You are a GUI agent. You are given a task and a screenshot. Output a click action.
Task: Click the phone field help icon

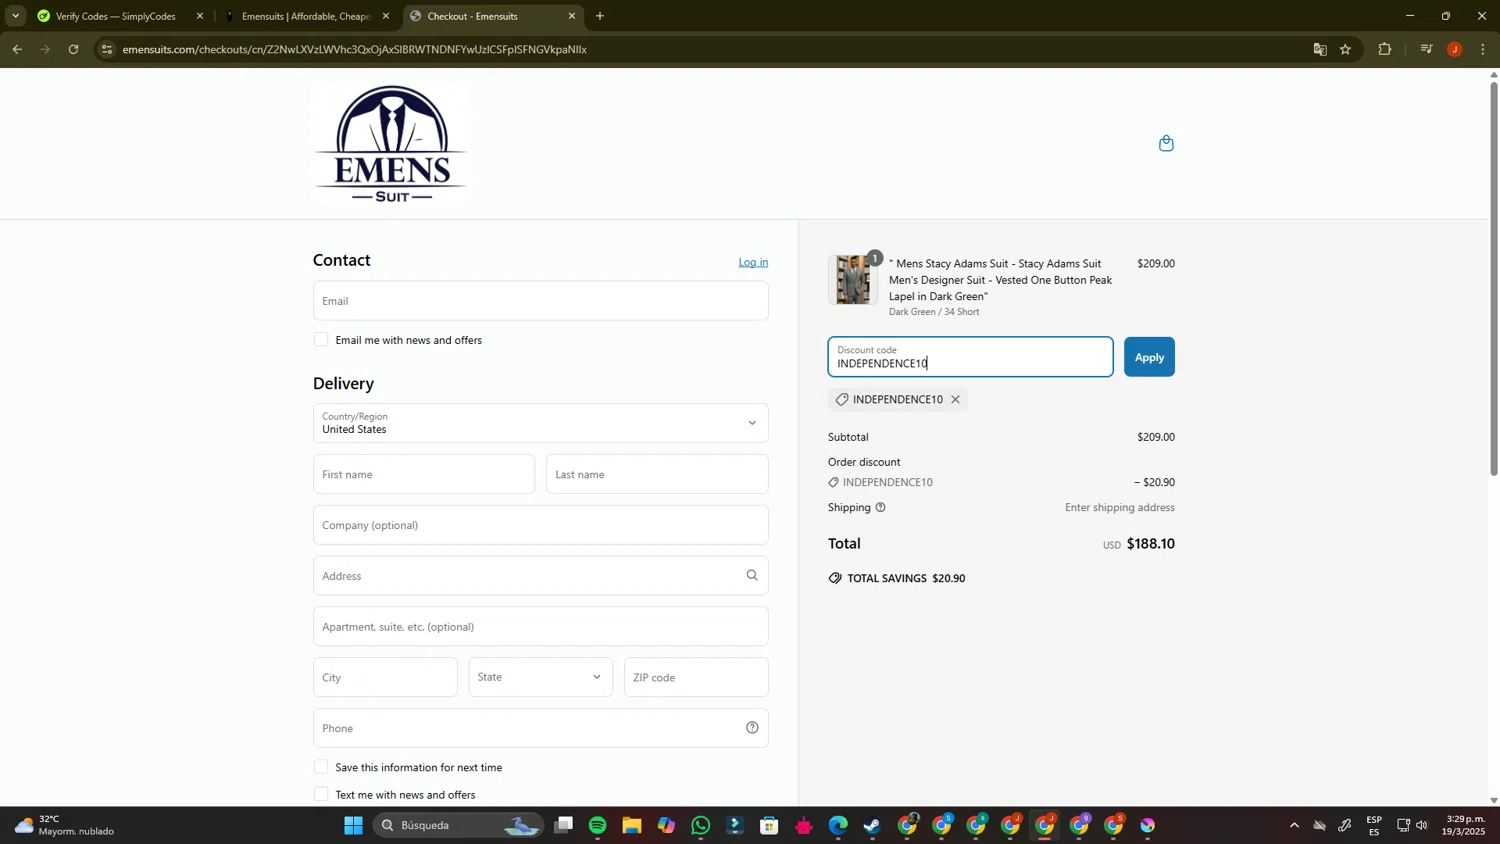click(752, 728)
